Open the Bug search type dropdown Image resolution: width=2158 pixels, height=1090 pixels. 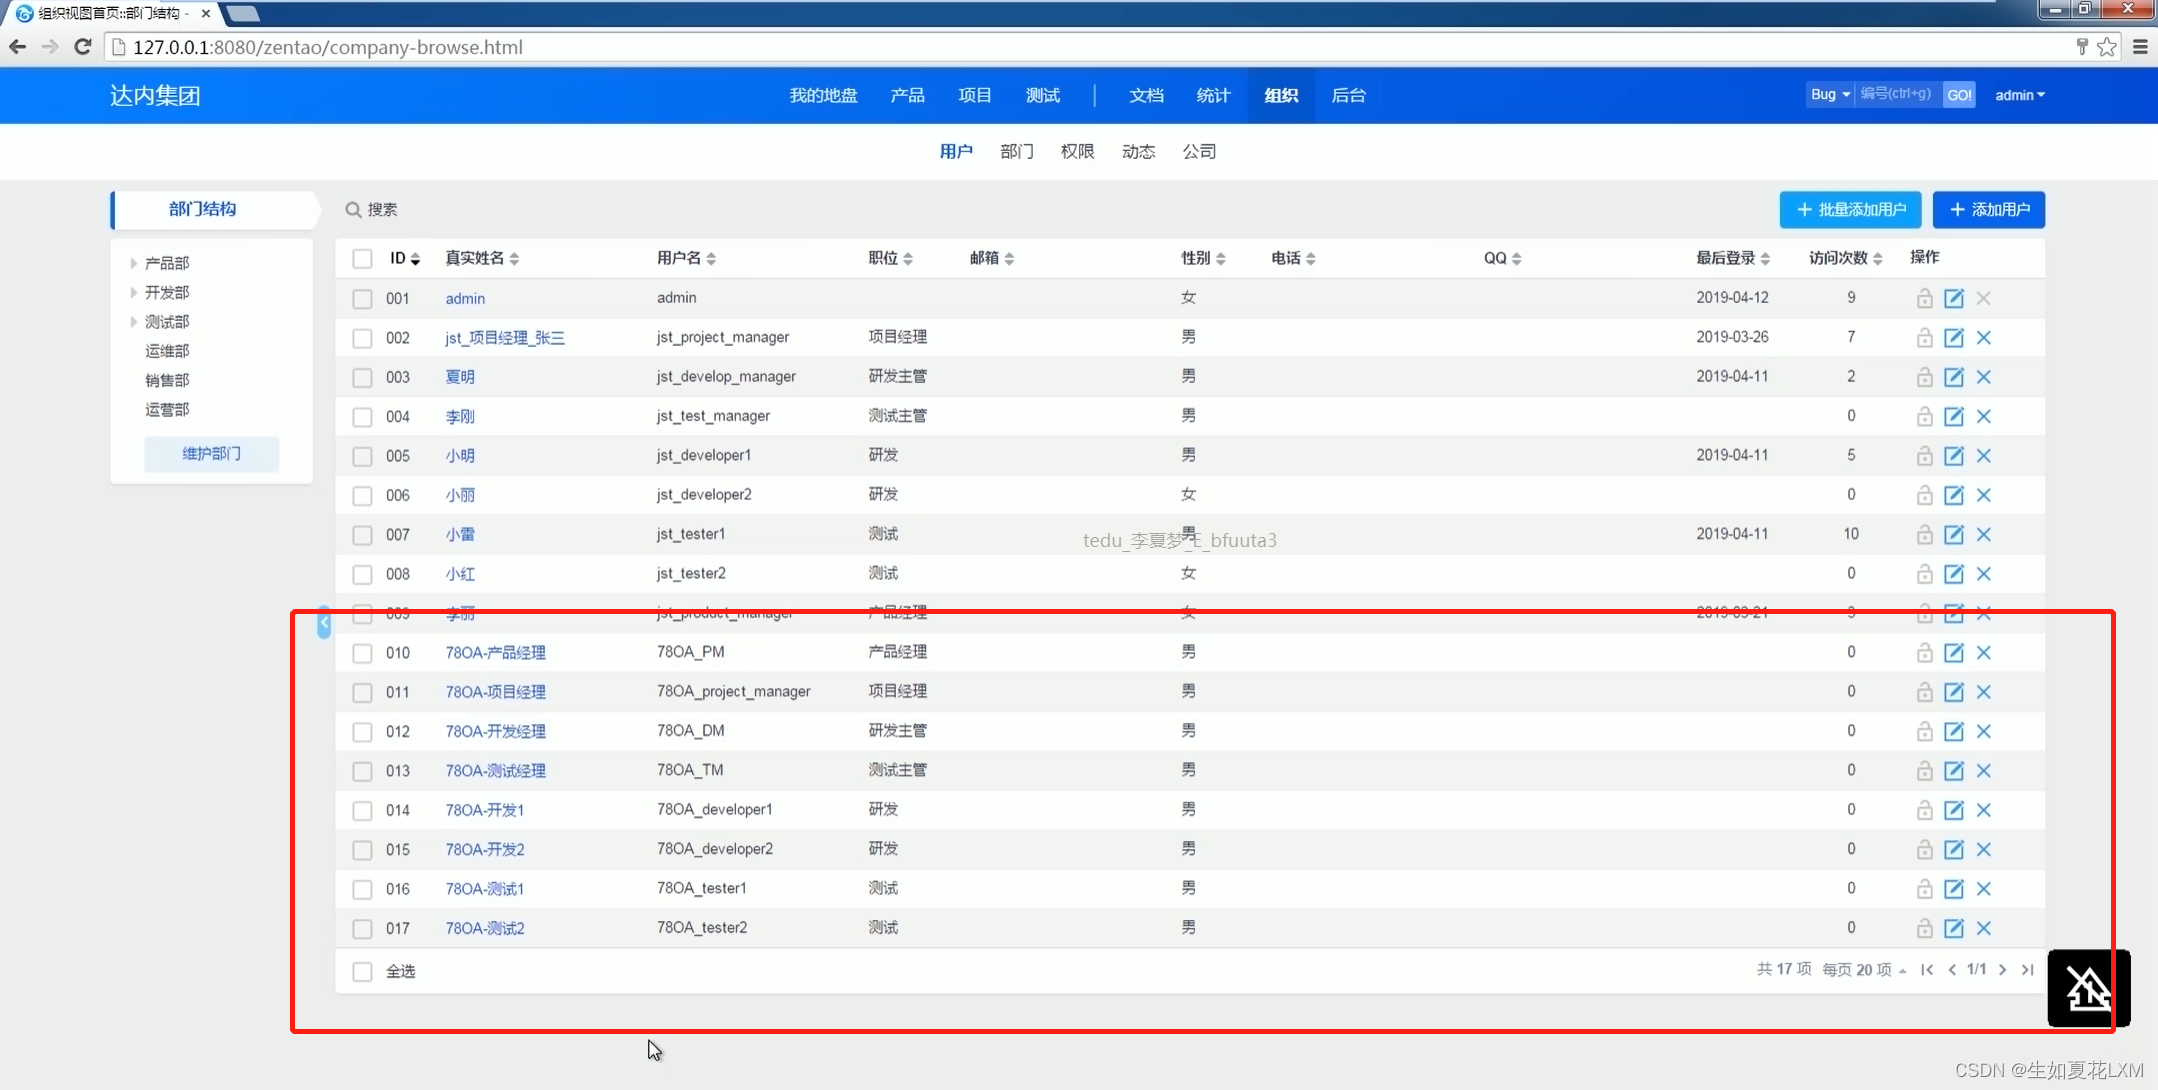(1829, 94)
